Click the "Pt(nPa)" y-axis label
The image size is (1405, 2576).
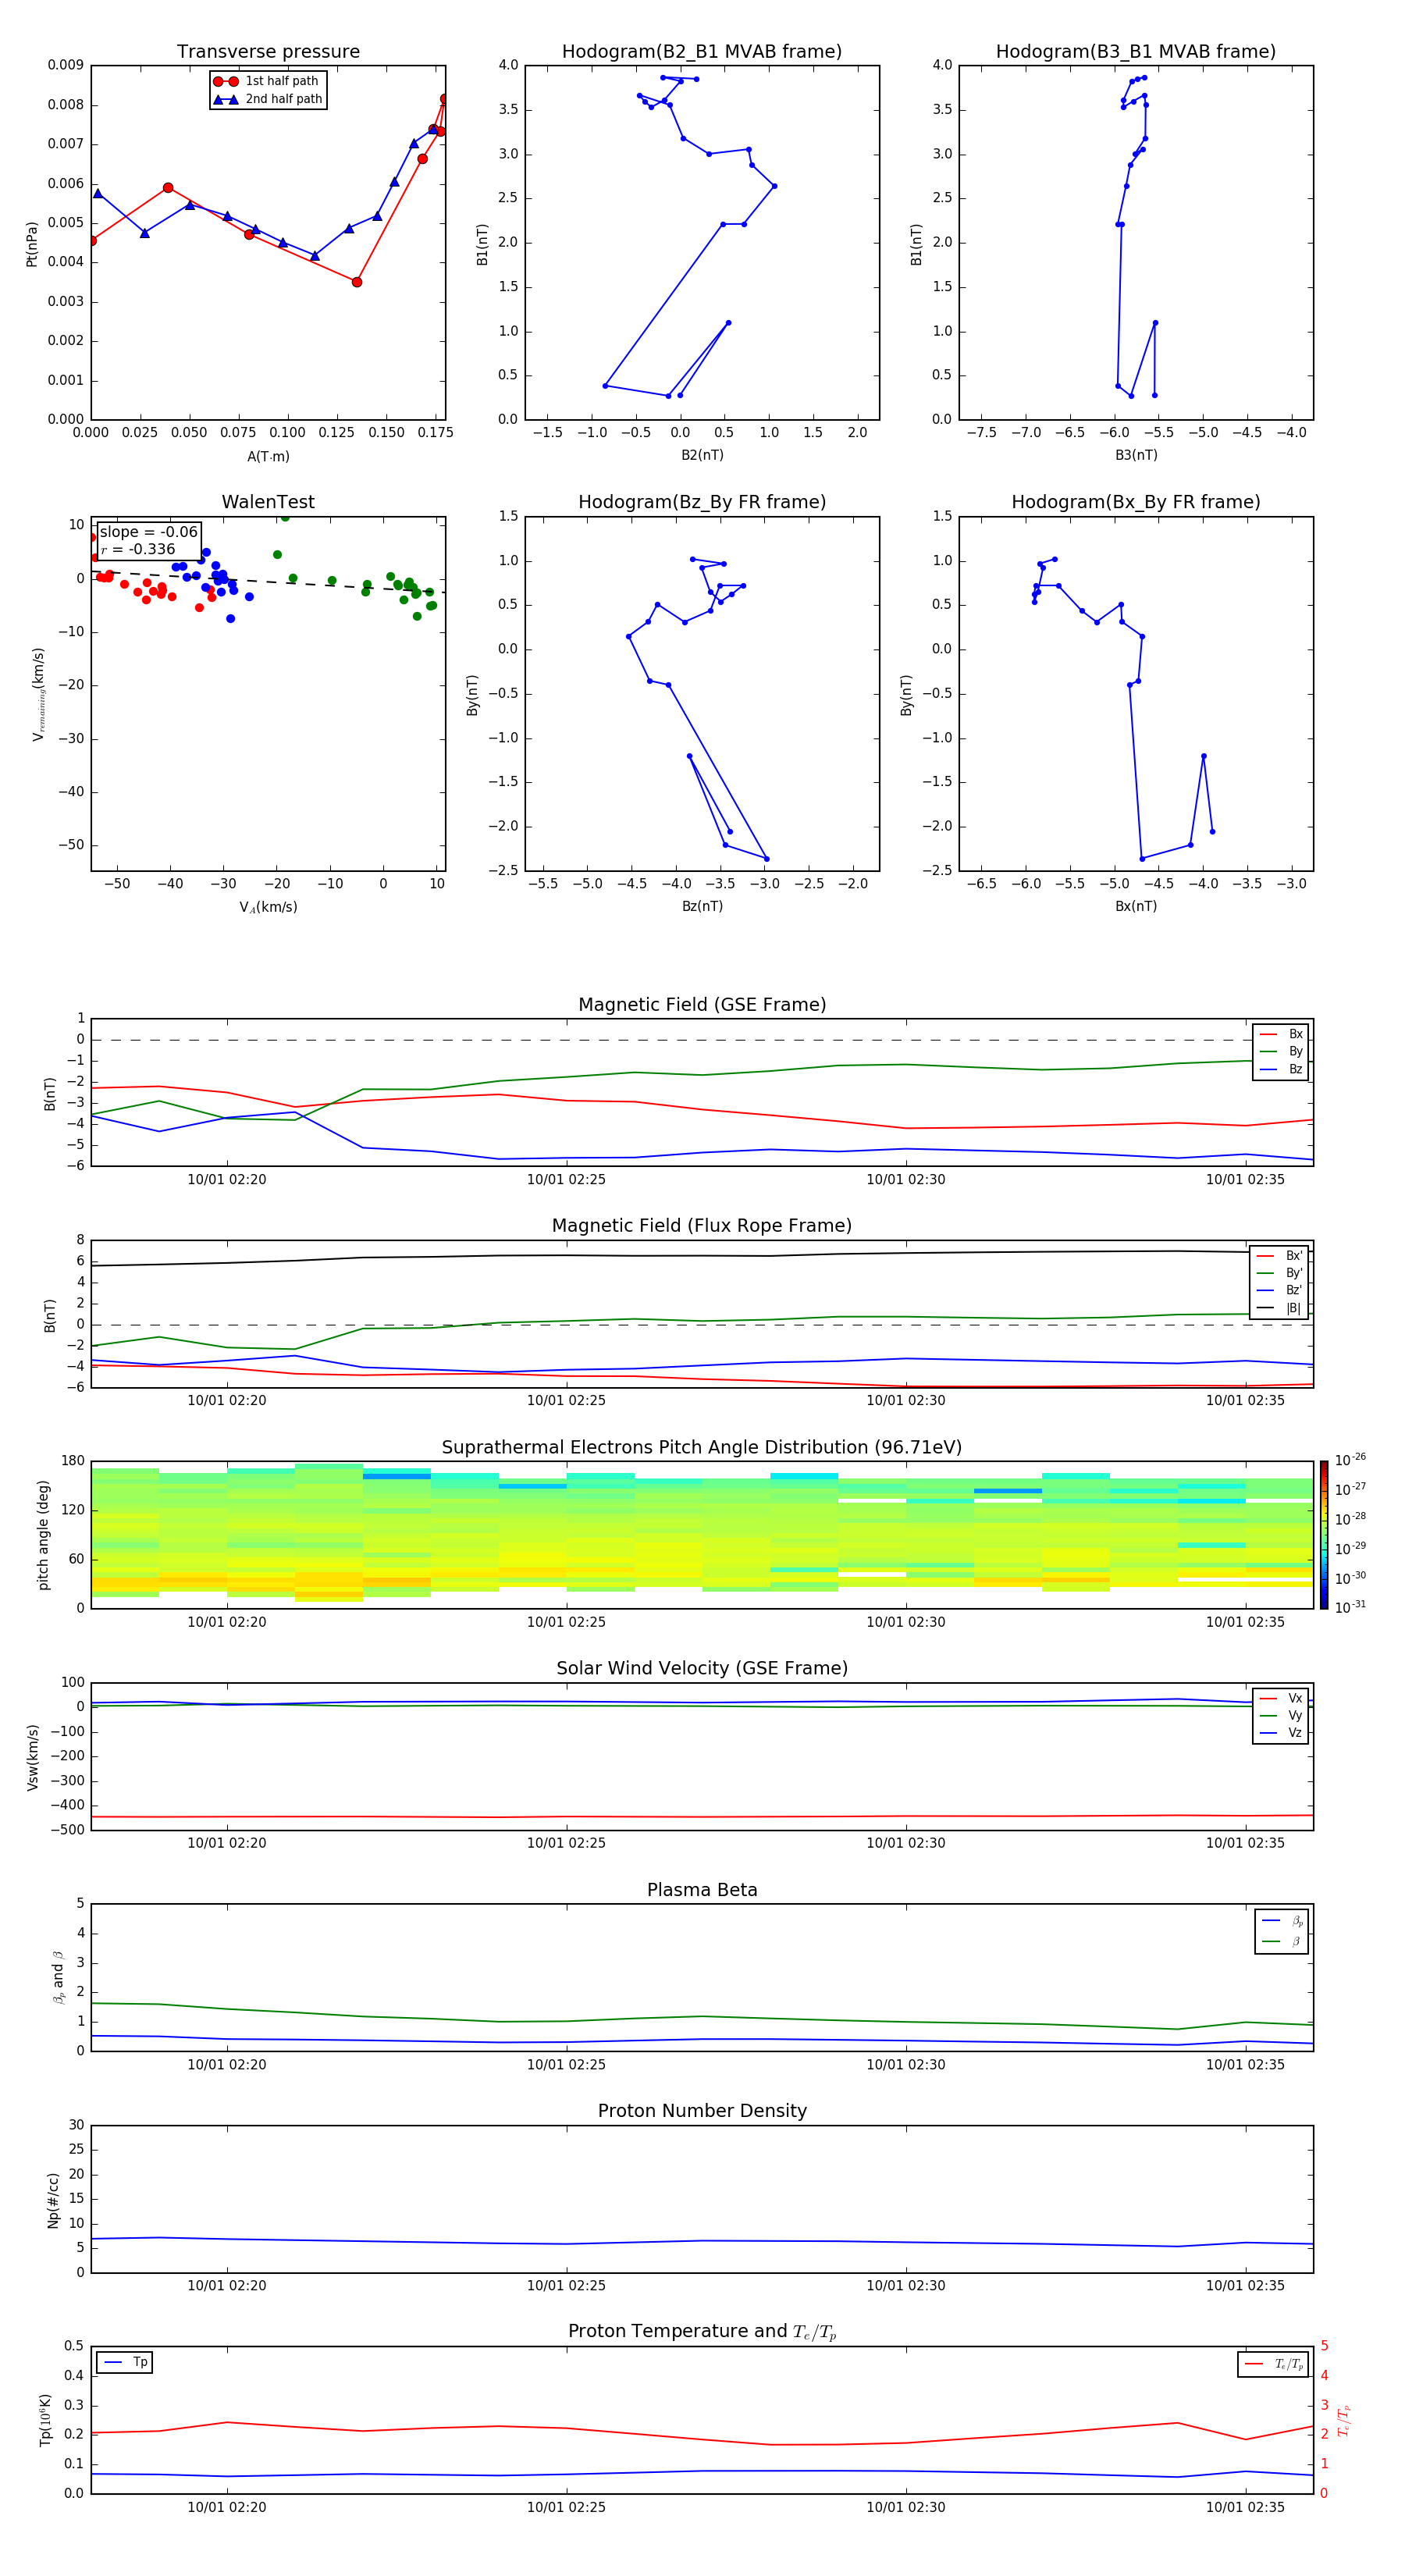pyautogui.click(x=31, y=244)
